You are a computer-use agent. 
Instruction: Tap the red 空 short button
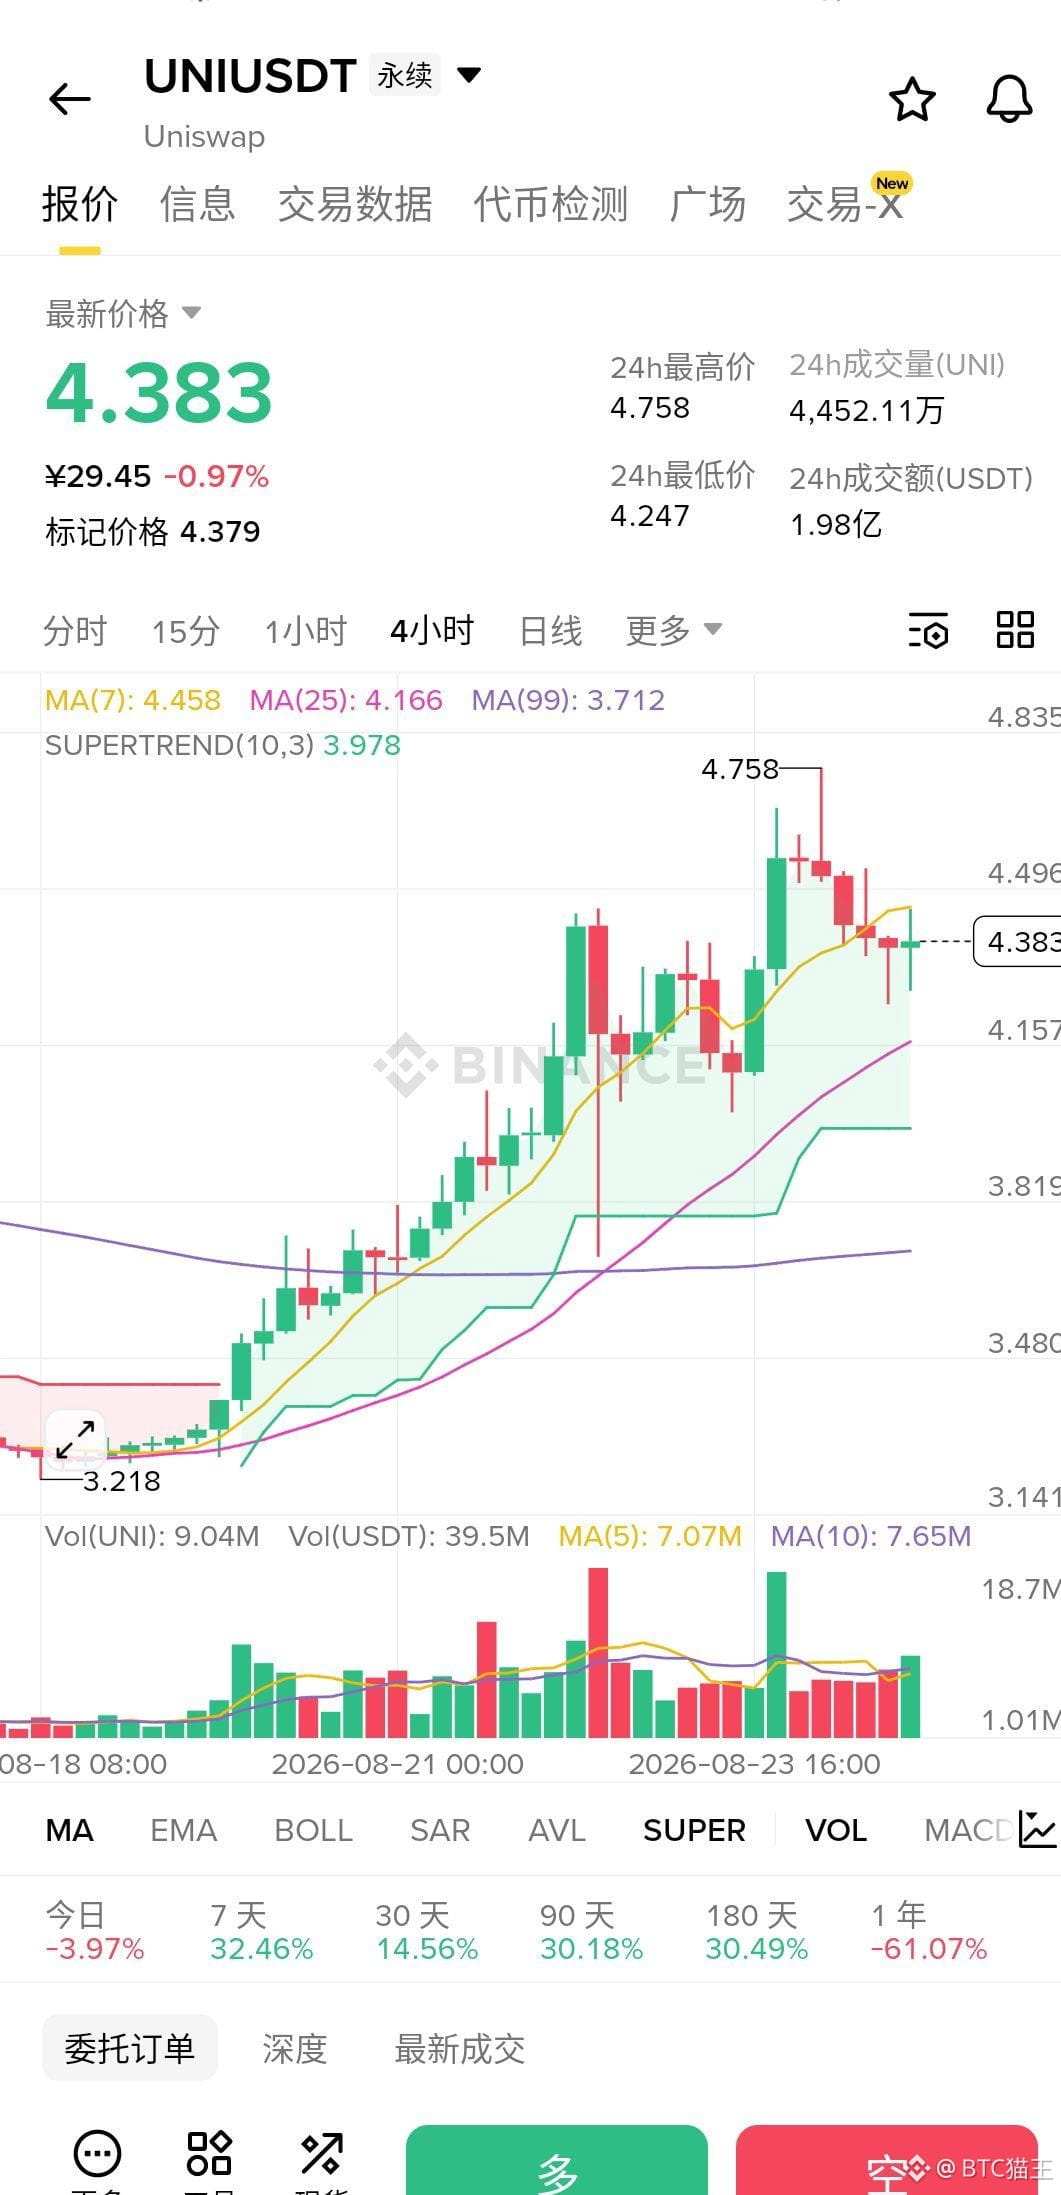886,2160
